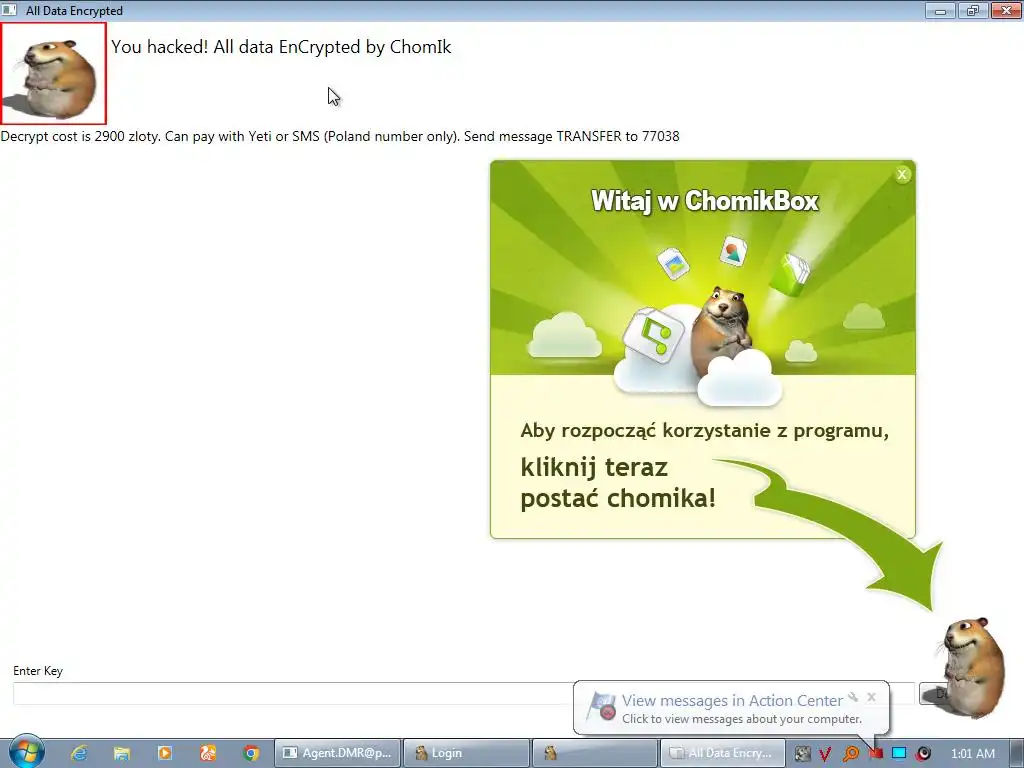
Task: Click the All Data Encrypted title bar icon
Action: tap(9, 10)
